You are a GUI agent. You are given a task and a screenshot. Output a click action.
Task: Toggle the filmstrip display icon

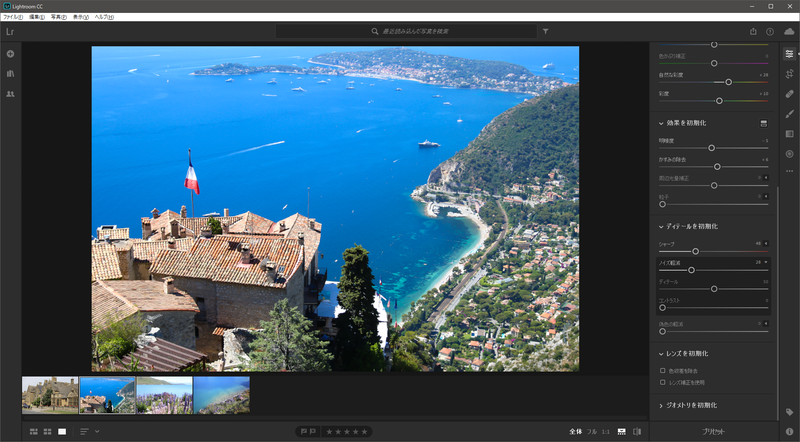pyautogui.click(x=621, y=432)
